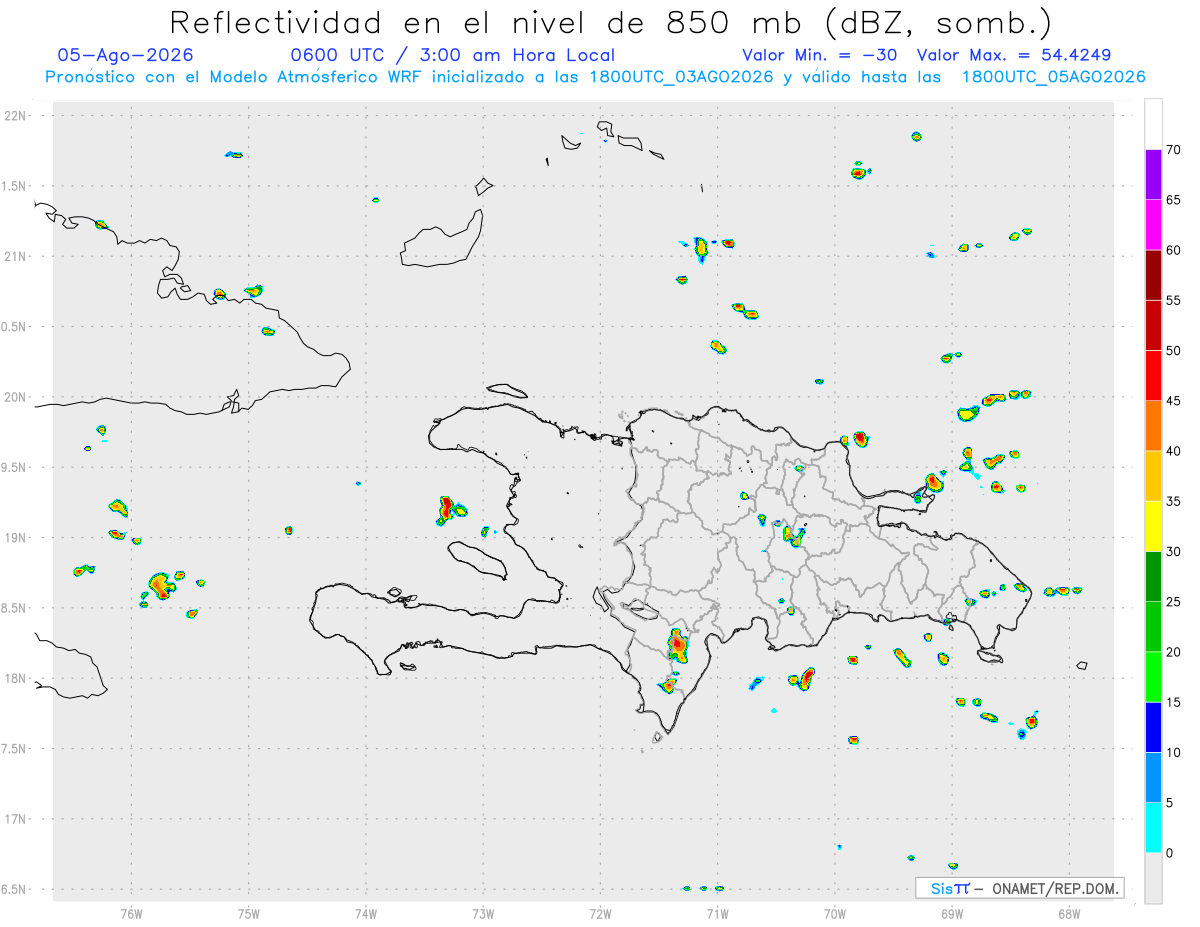Click the '22N' latitude label

click(x=16, y=116)
